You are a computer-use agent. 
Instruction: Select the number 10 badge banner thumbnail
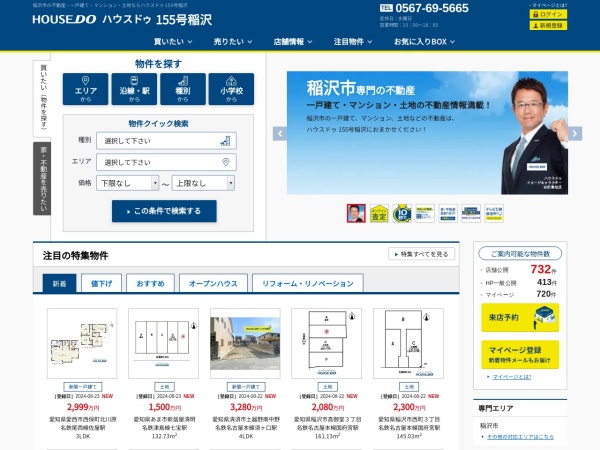pyautogui.click(x=402, y=213)
